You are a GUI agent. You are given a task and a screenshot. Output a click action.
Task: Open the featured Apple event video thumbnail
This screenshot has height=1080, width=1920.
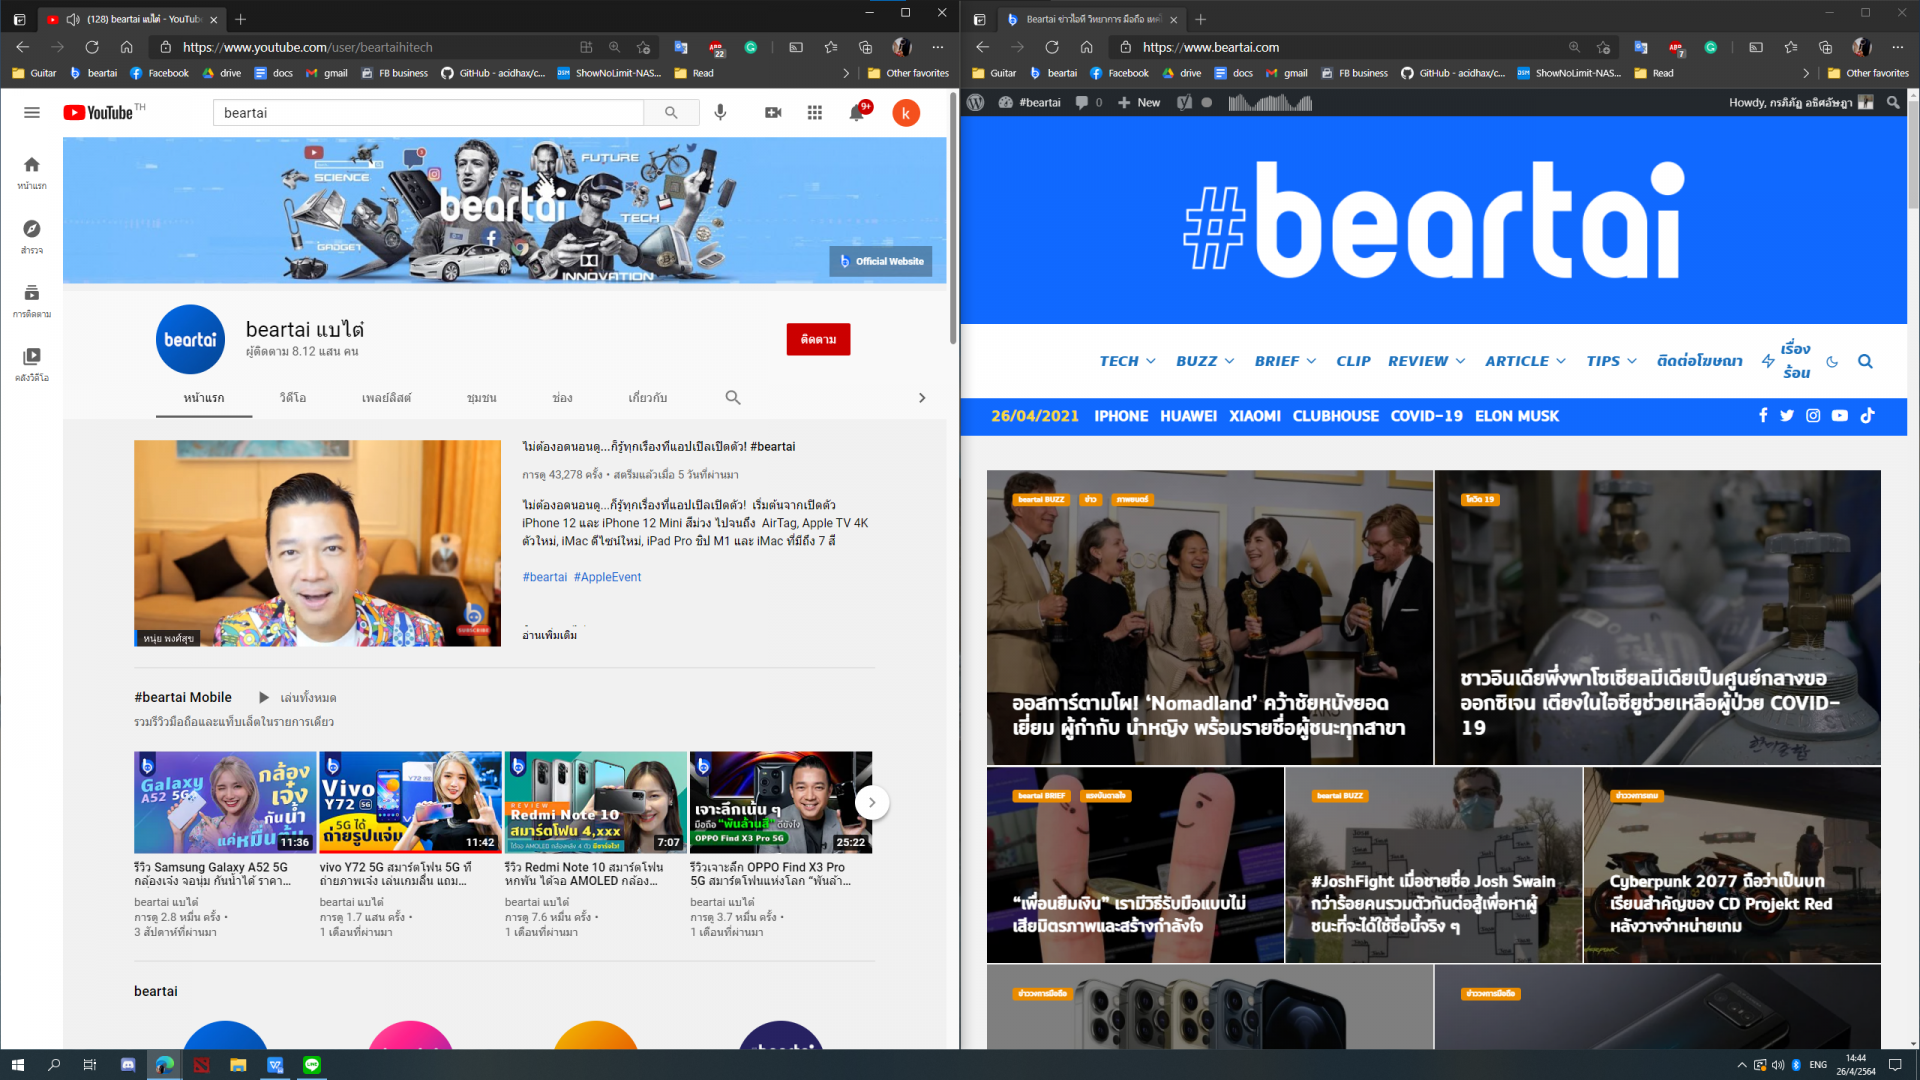pyautogui.click(x=317, y=543)
